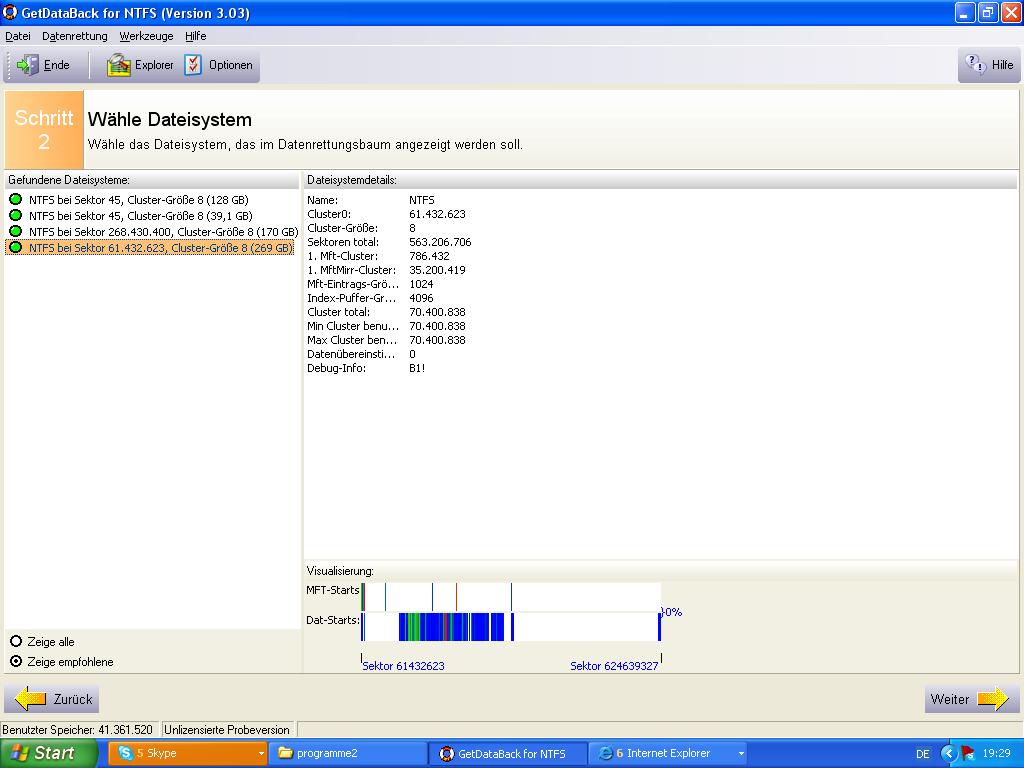Click the Sektor 624639327 label
The width and height of the screenshot is (1024, 768).
(614, 666)
